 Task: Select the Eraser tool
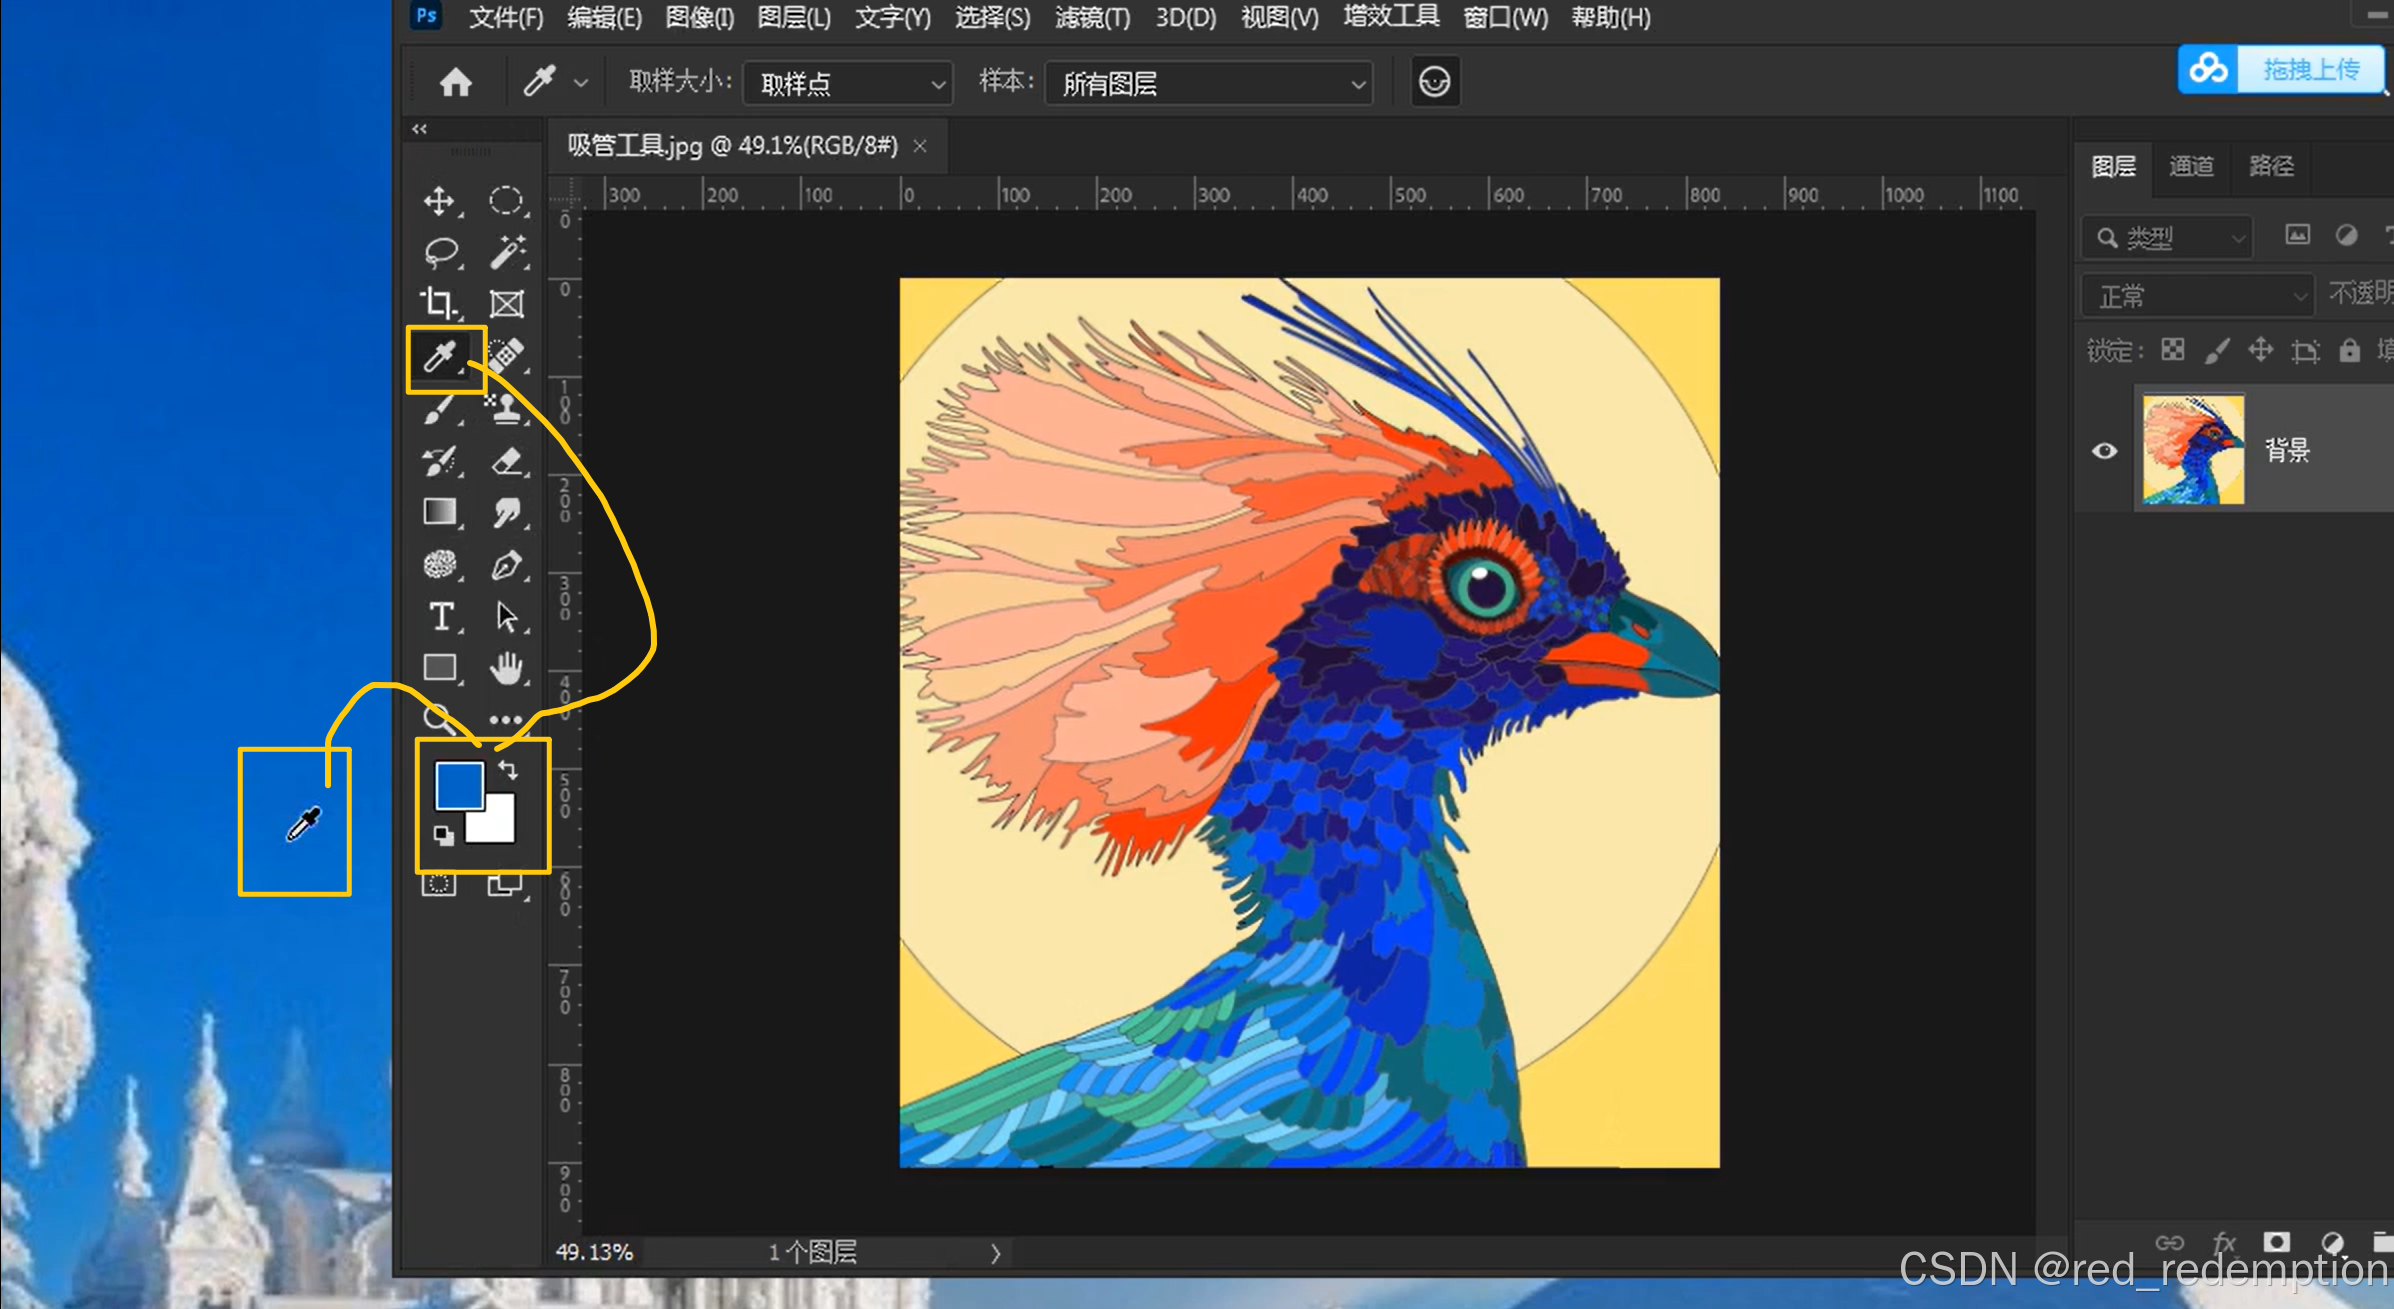point(507,459)
